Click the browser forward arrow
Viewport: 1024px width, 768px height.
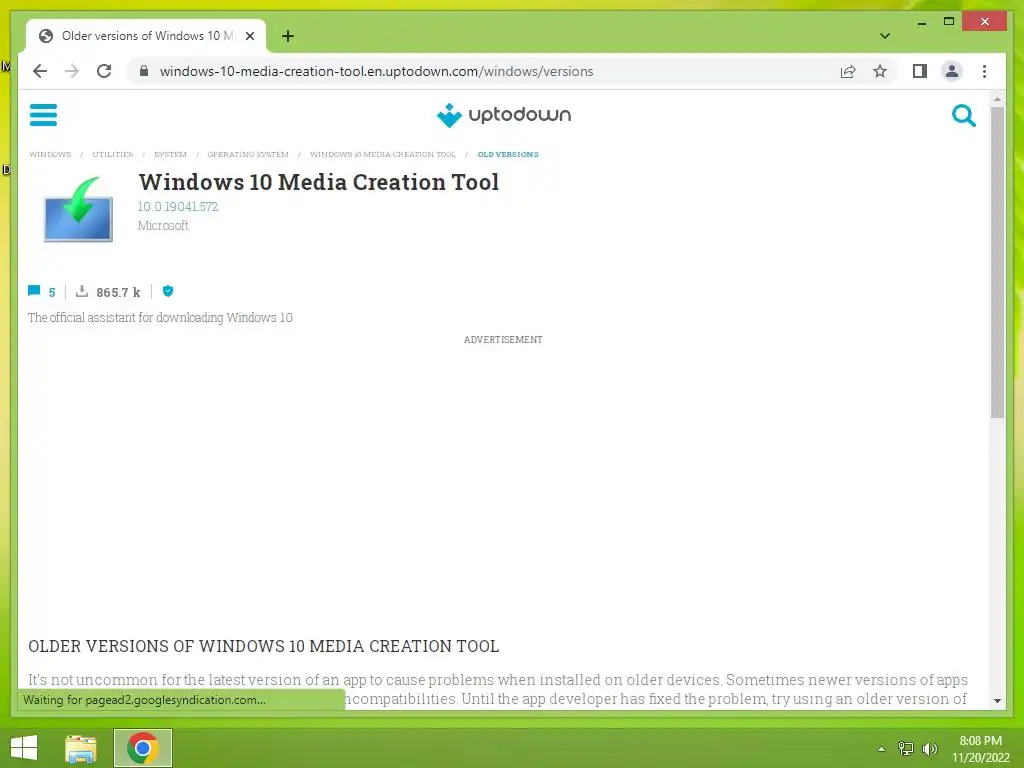(72, 71)
